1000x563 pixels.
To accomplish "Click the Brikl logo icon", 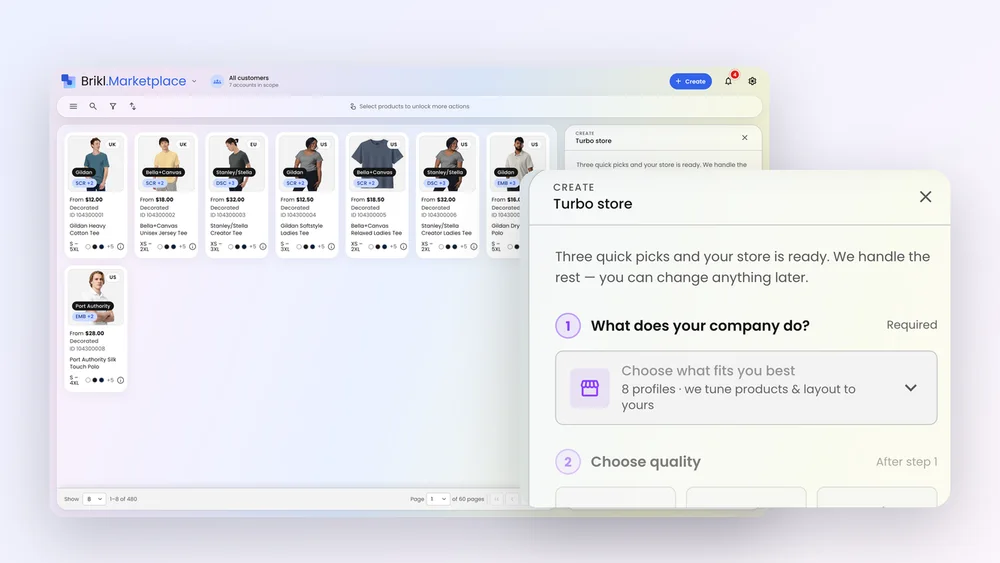I will [x=68, y=80].
